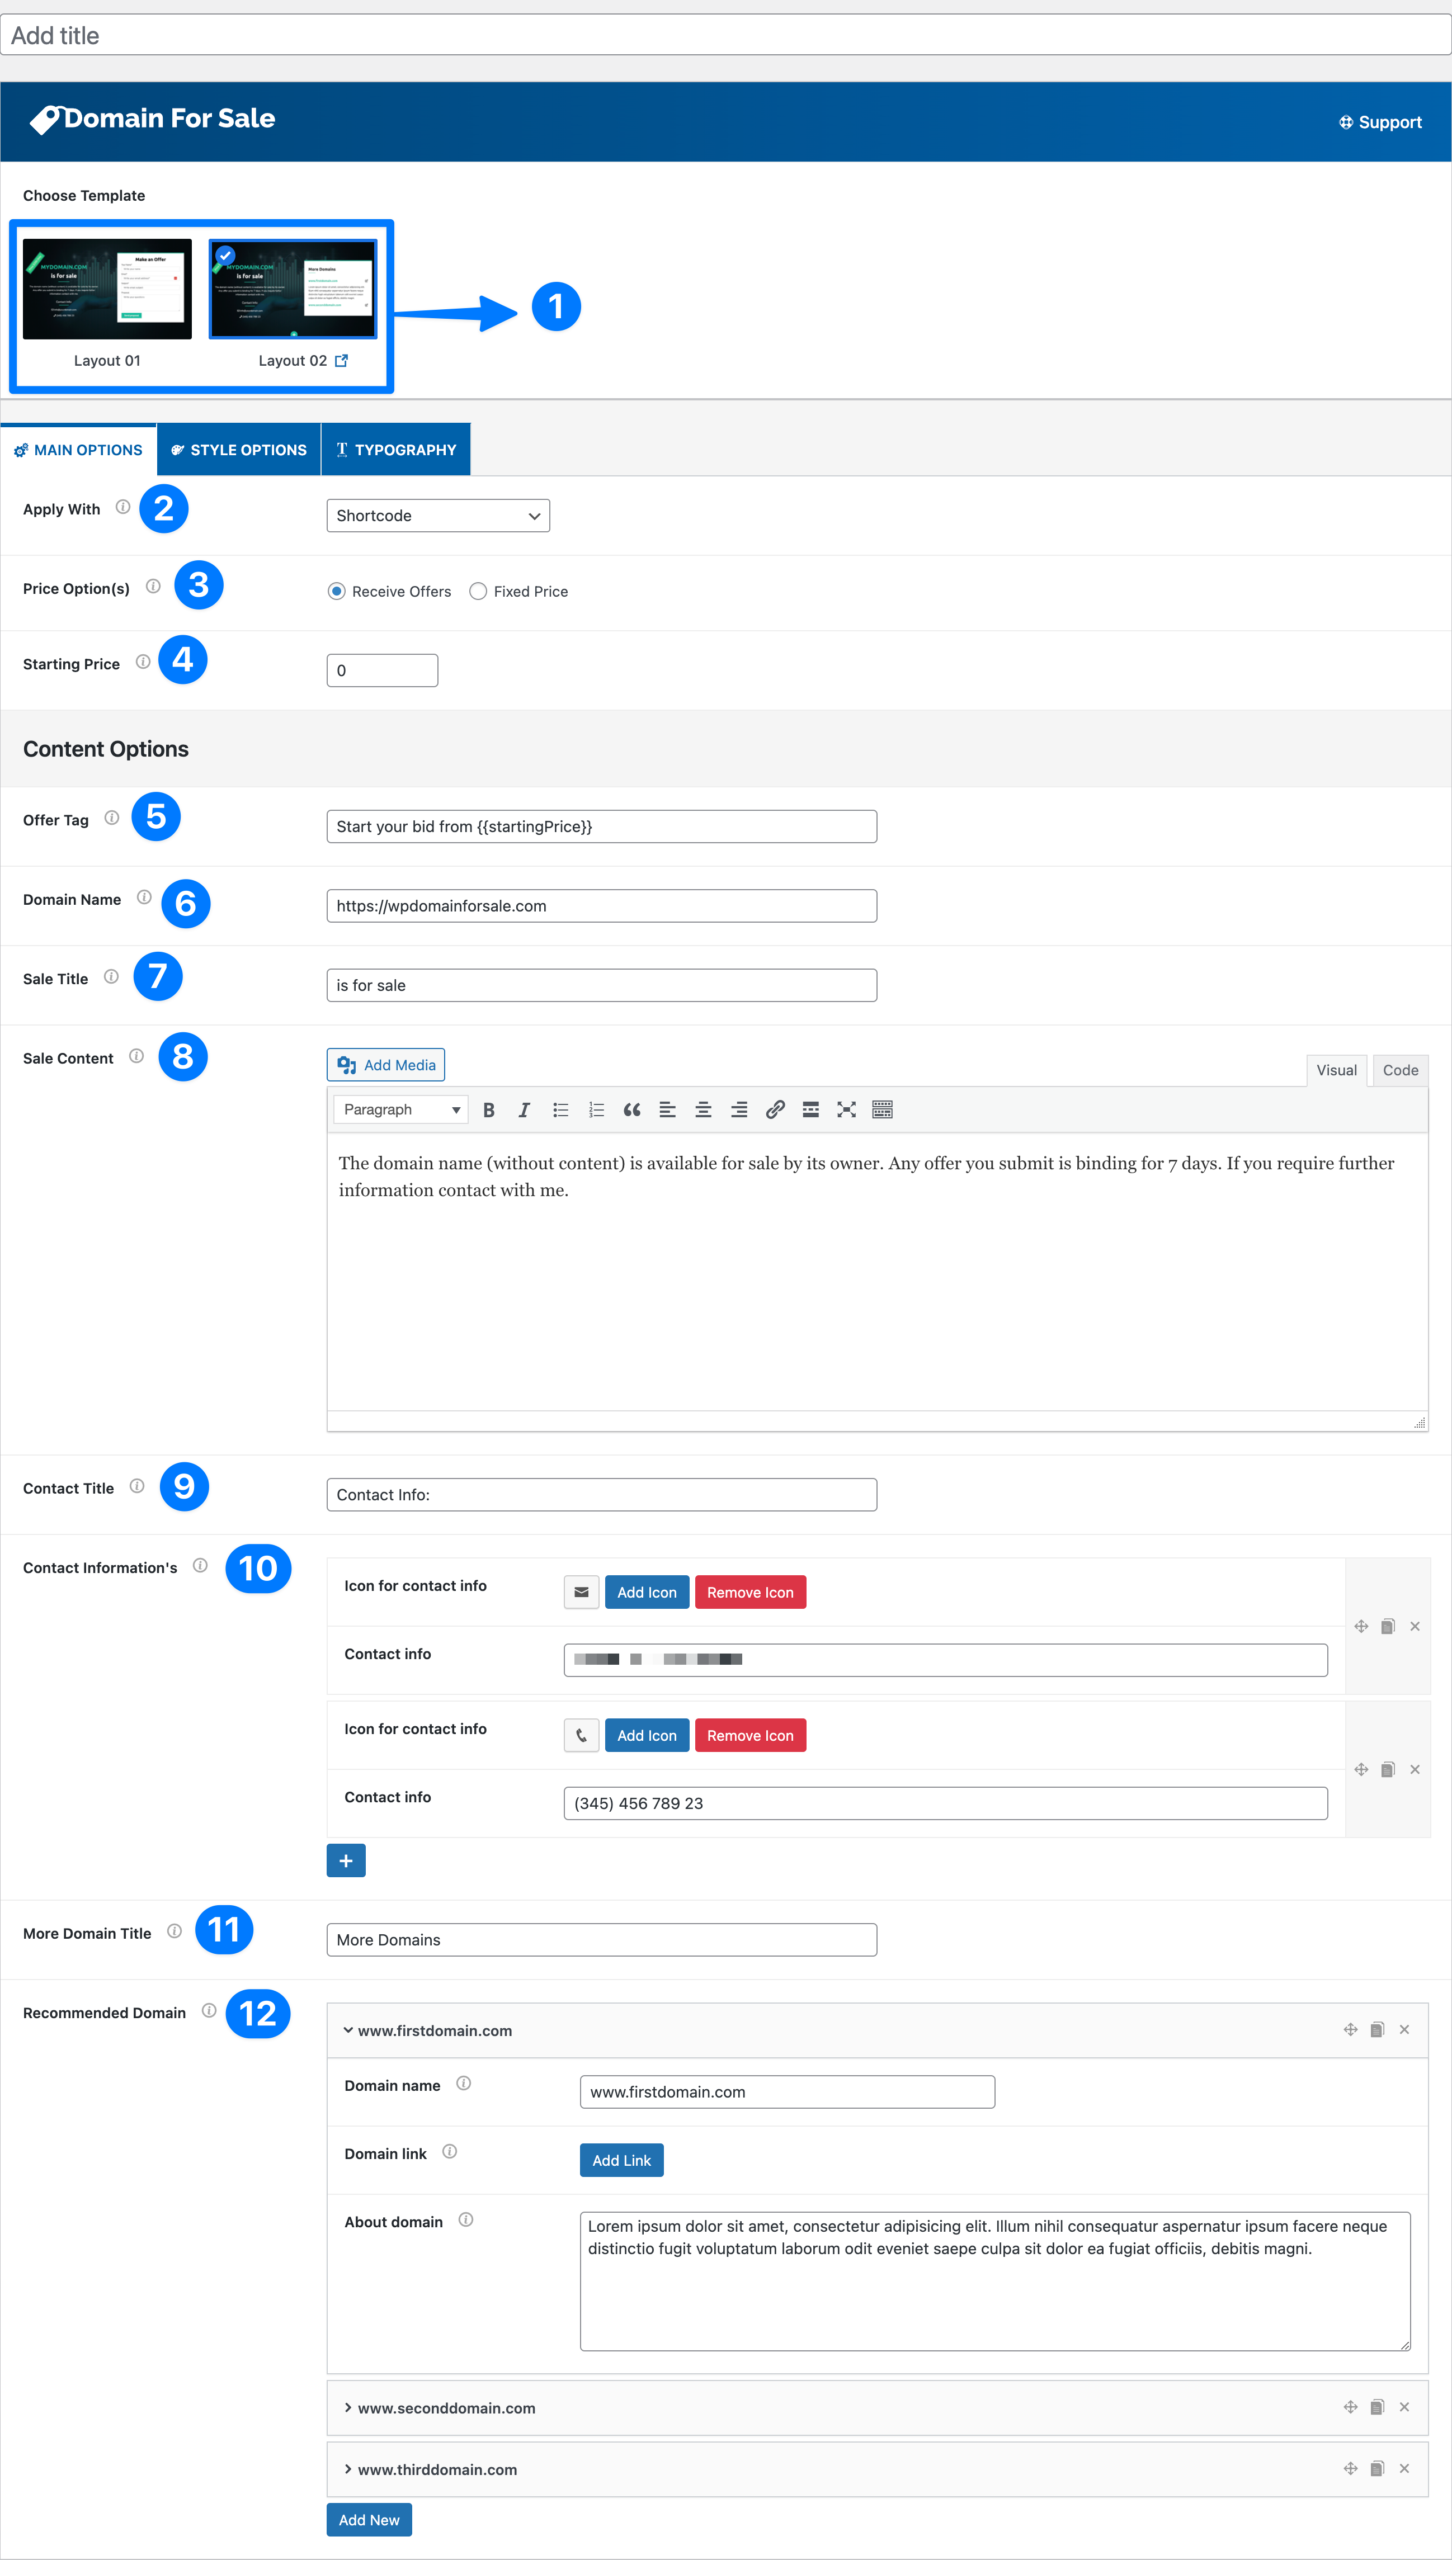The image size is (1452, 2560).
Task: Switch to the Main Options tab
Action: pos(78,450)
